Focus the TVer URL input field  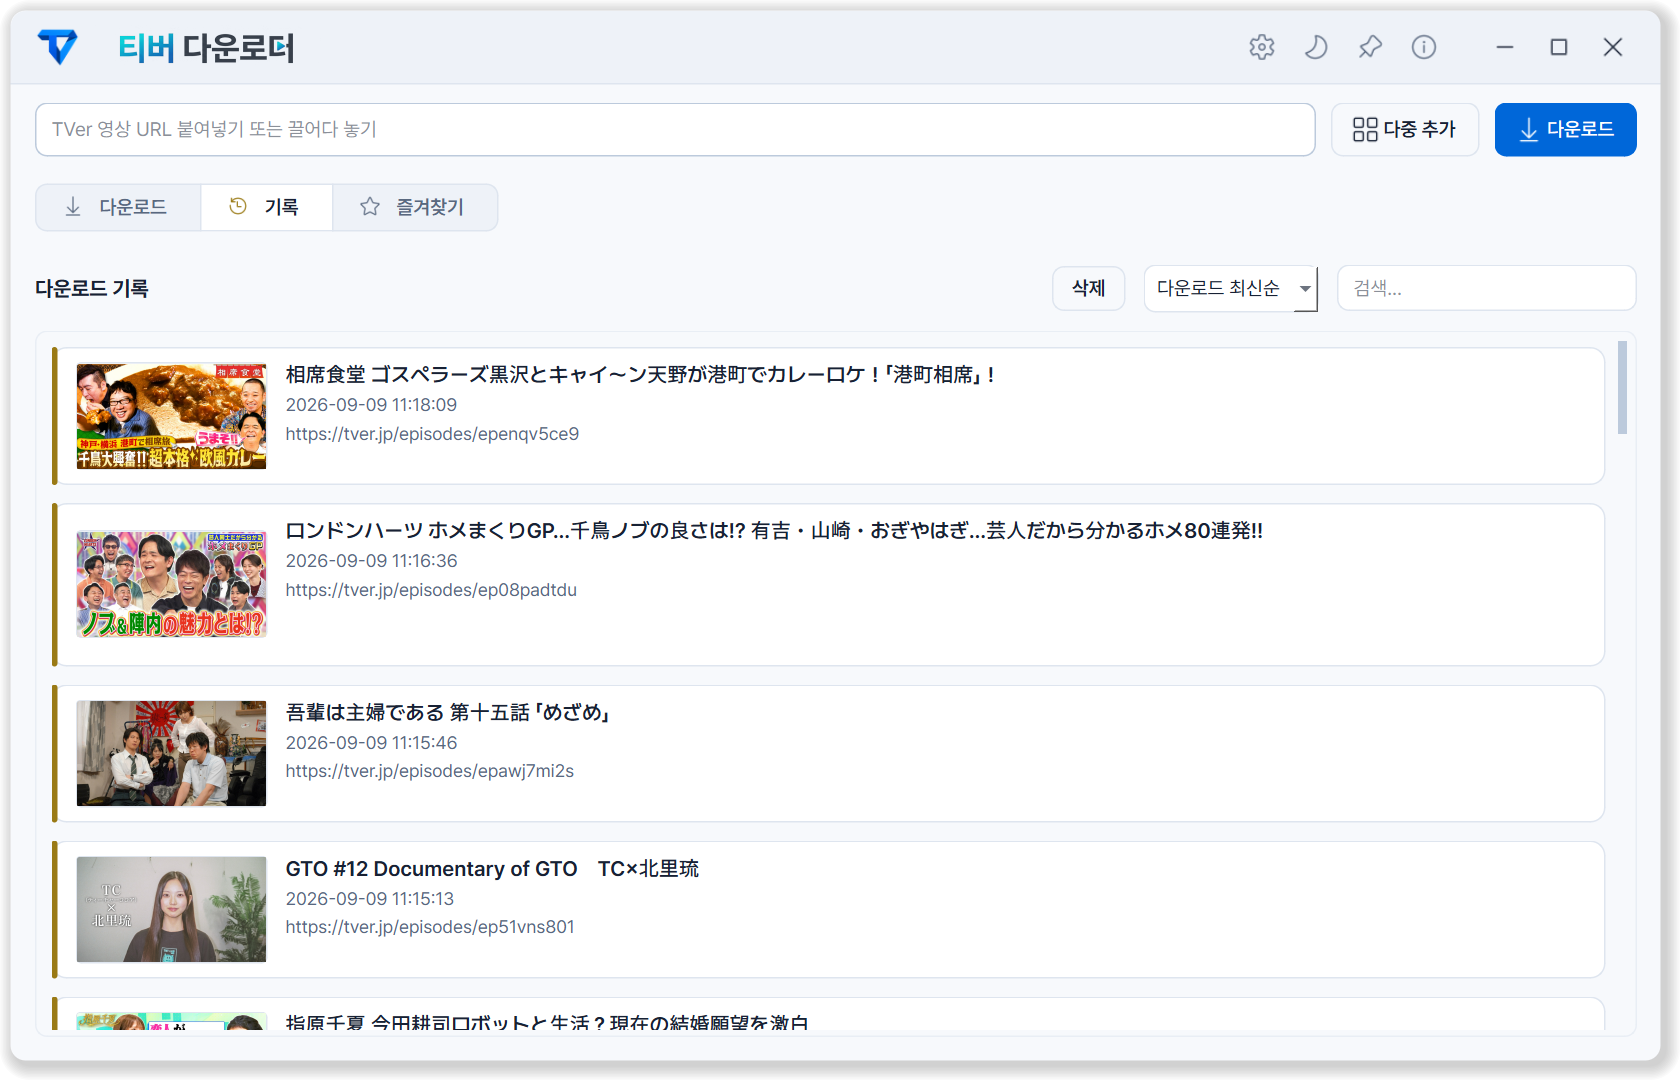[x=675, y=130]
